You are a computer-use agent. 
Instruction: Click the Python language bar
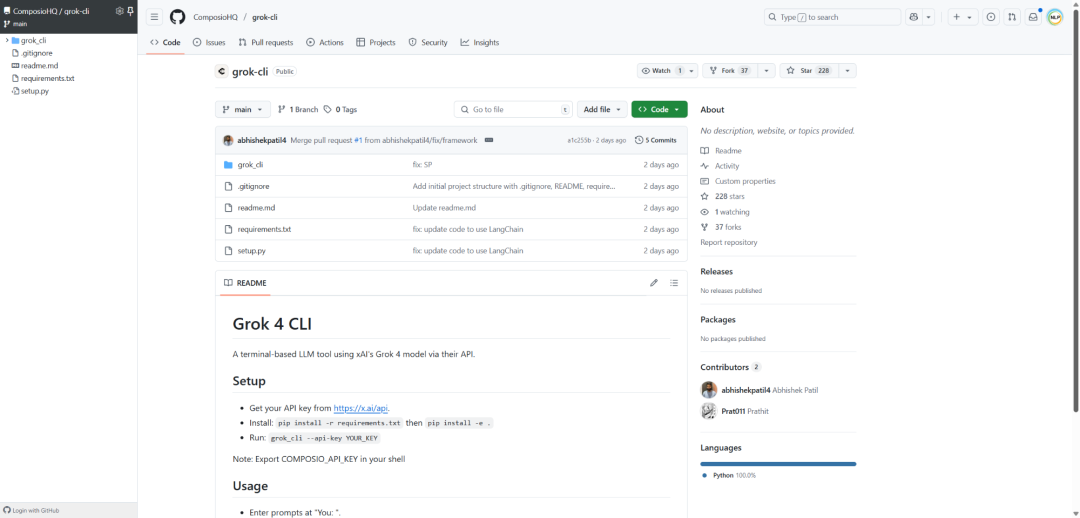pos(778,464)
